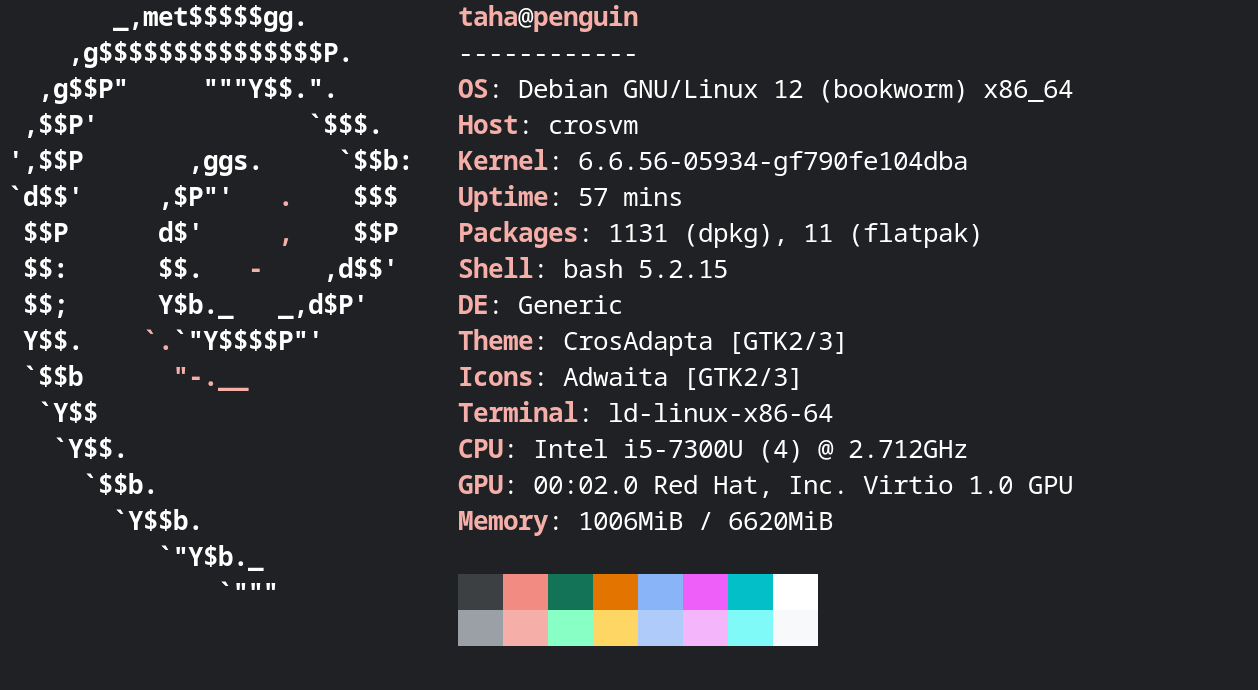This screenshot has height=690, width=1258.
Task: Click the Kernel version string
Action: click(772, 162)
